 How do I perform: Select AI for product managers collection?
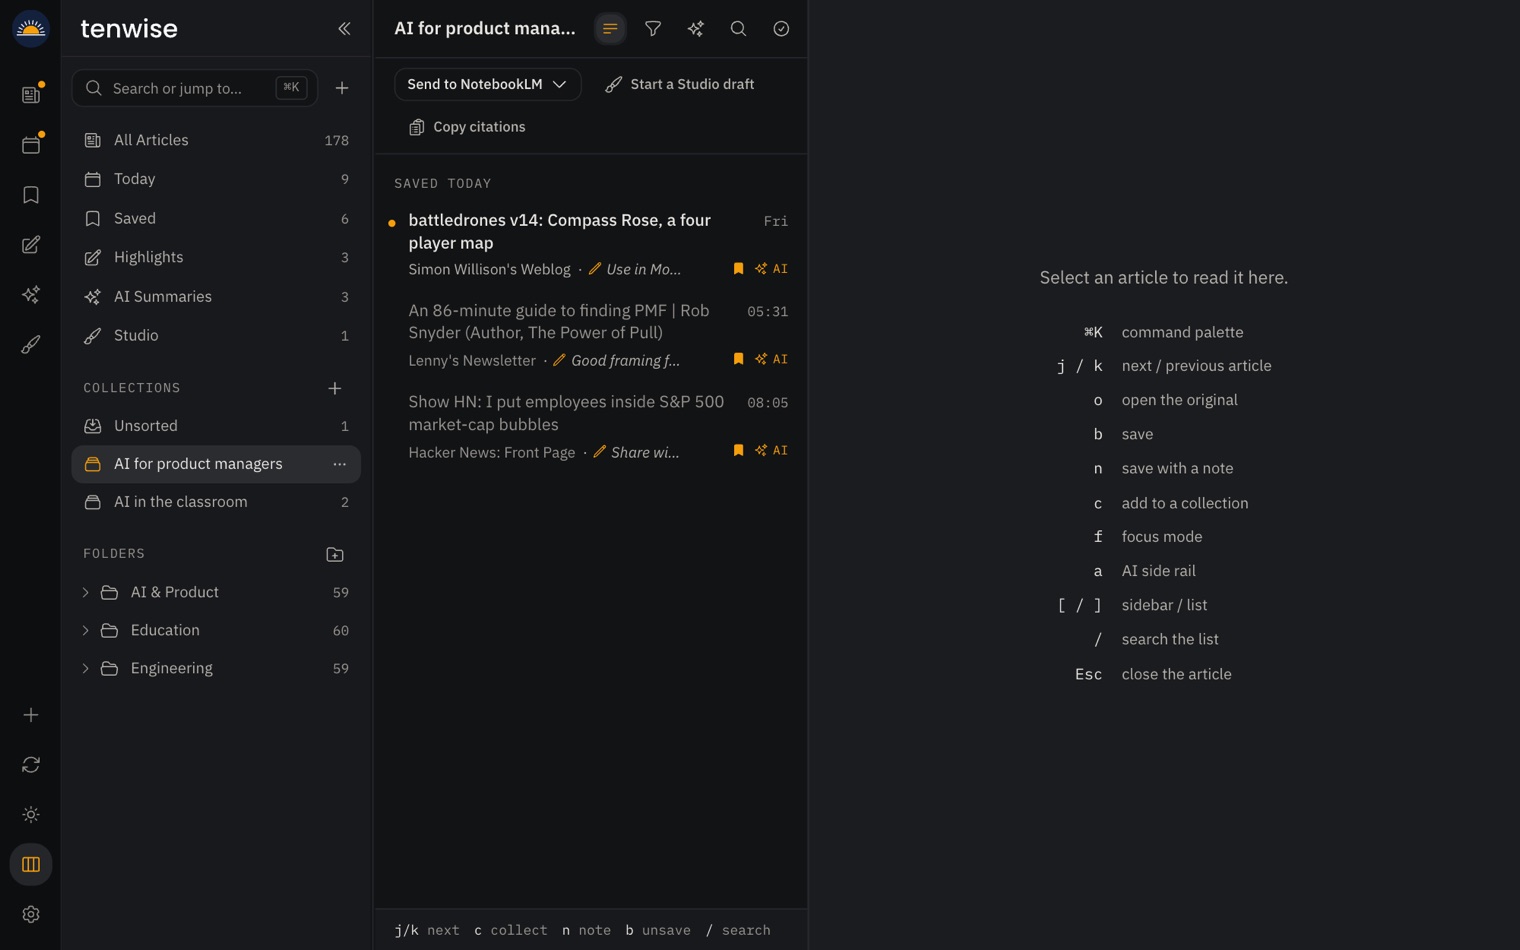[x=216, y=464]
